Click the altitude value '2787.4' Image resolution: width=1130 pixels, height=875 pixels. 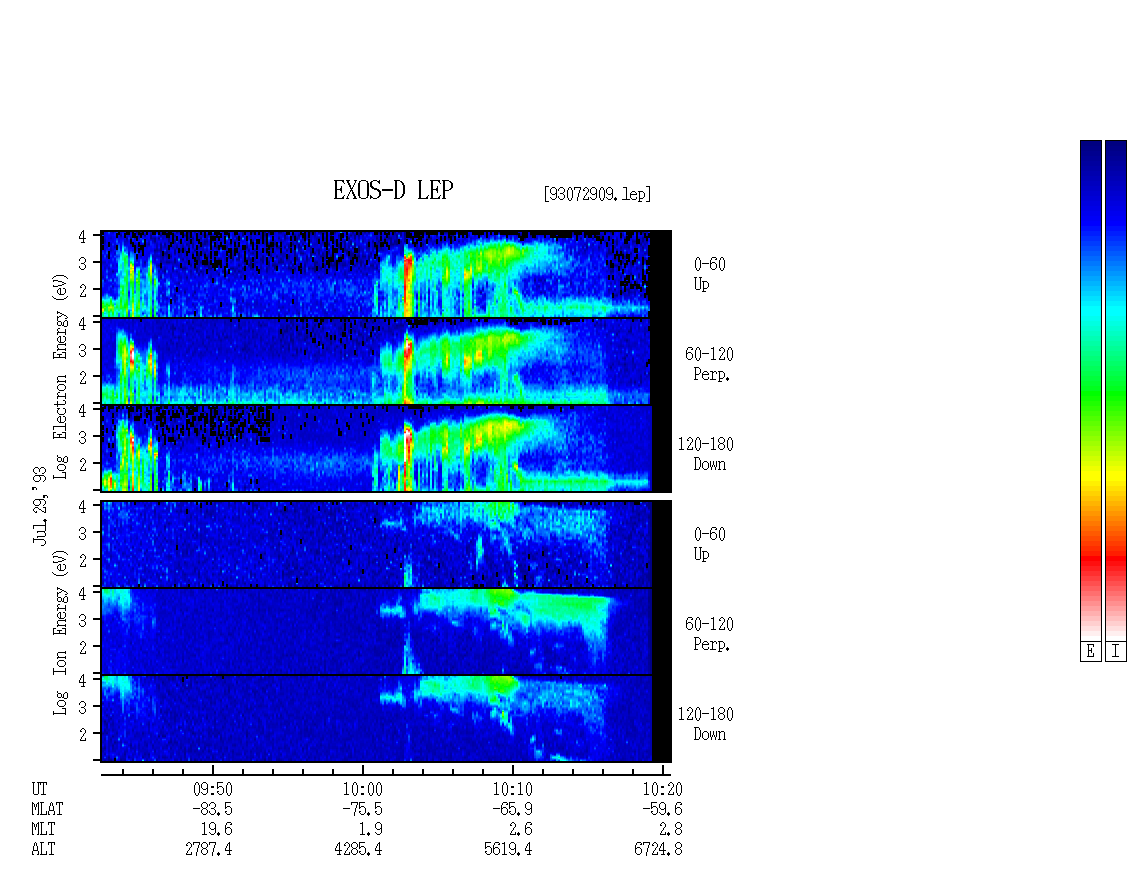[209, 850]
